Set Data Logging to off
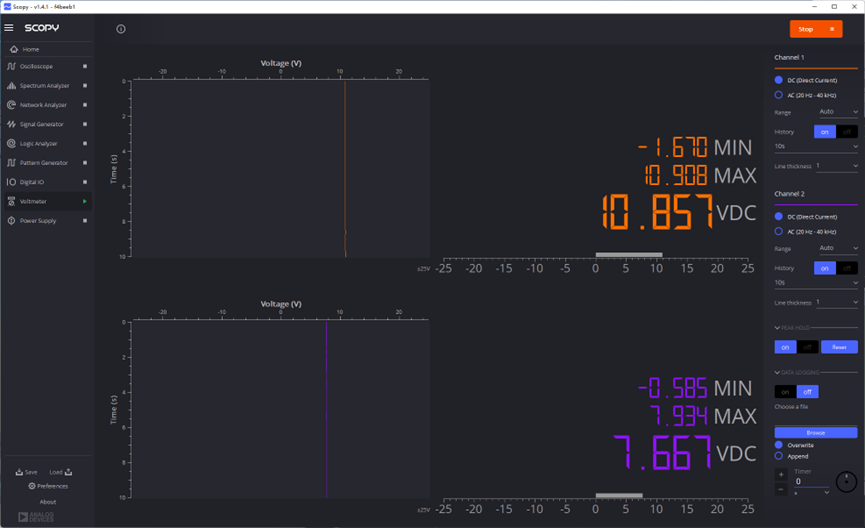865x528 pixels. point(807,392)
